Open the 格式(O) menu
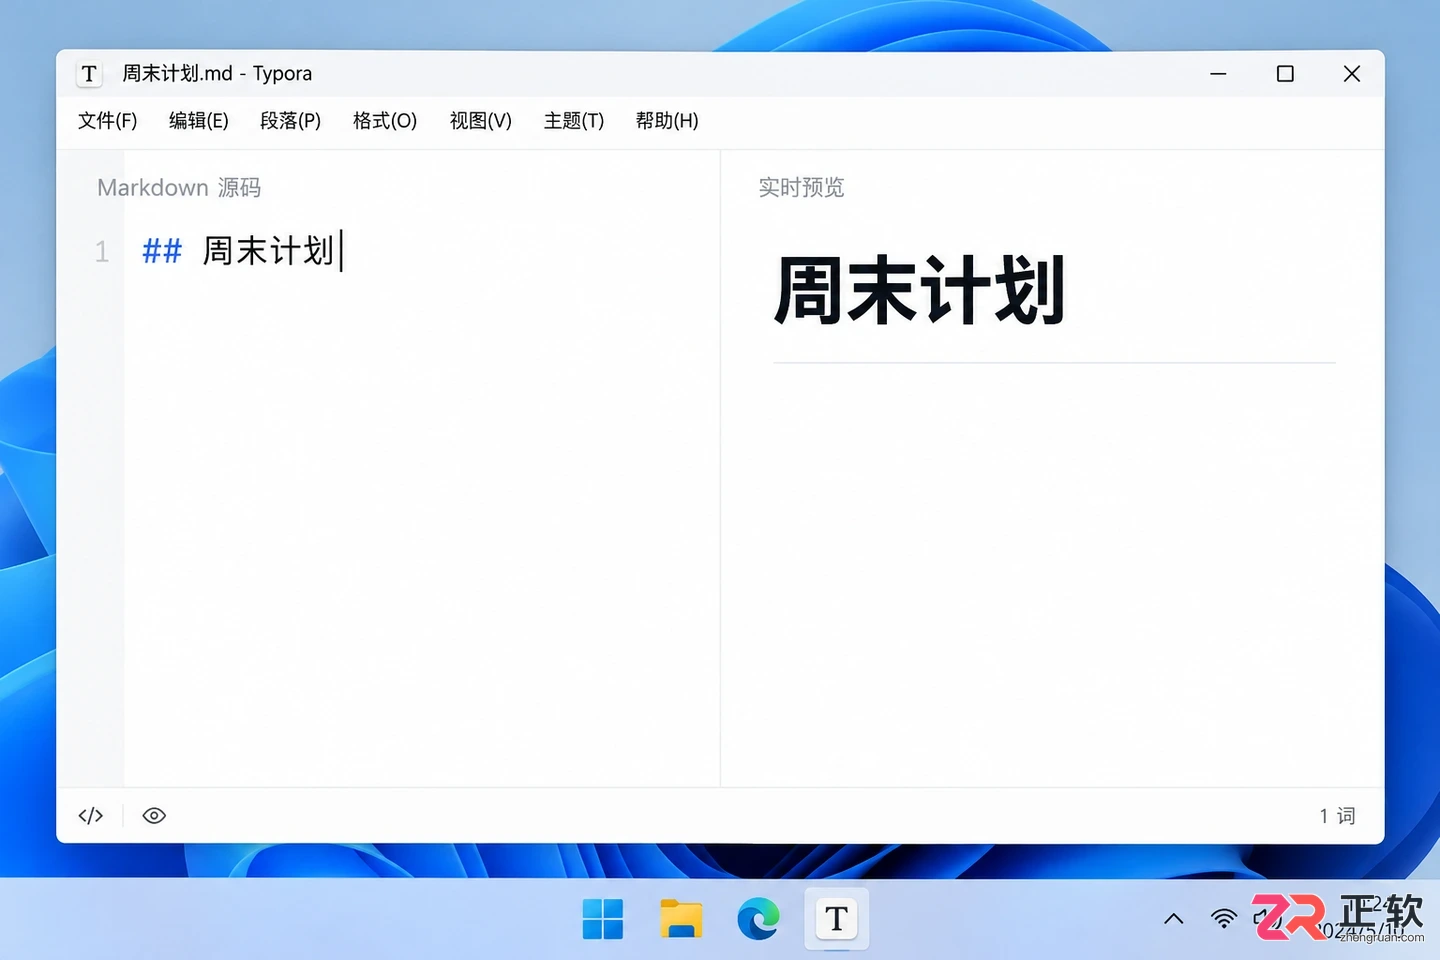Screen dimensions: 1440x960 [385, 121]
